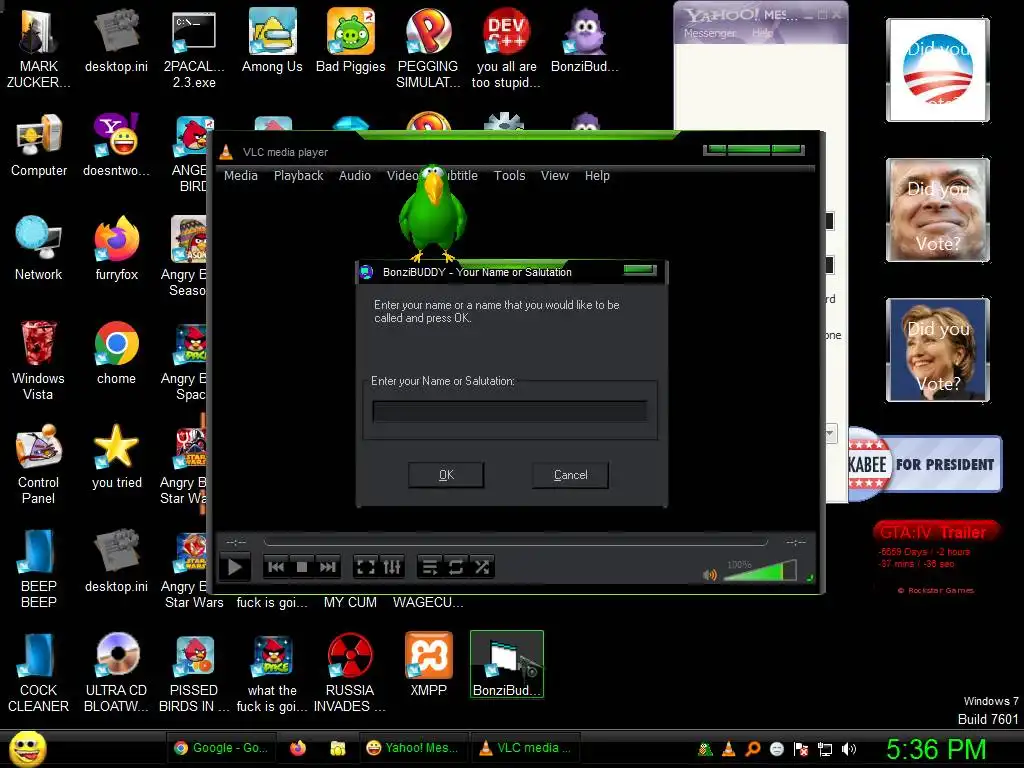This screenshot has width=1024, height=768.
Task: Select the RUSSIA INVADES desktop icon
Action: [x=350, y=673]
